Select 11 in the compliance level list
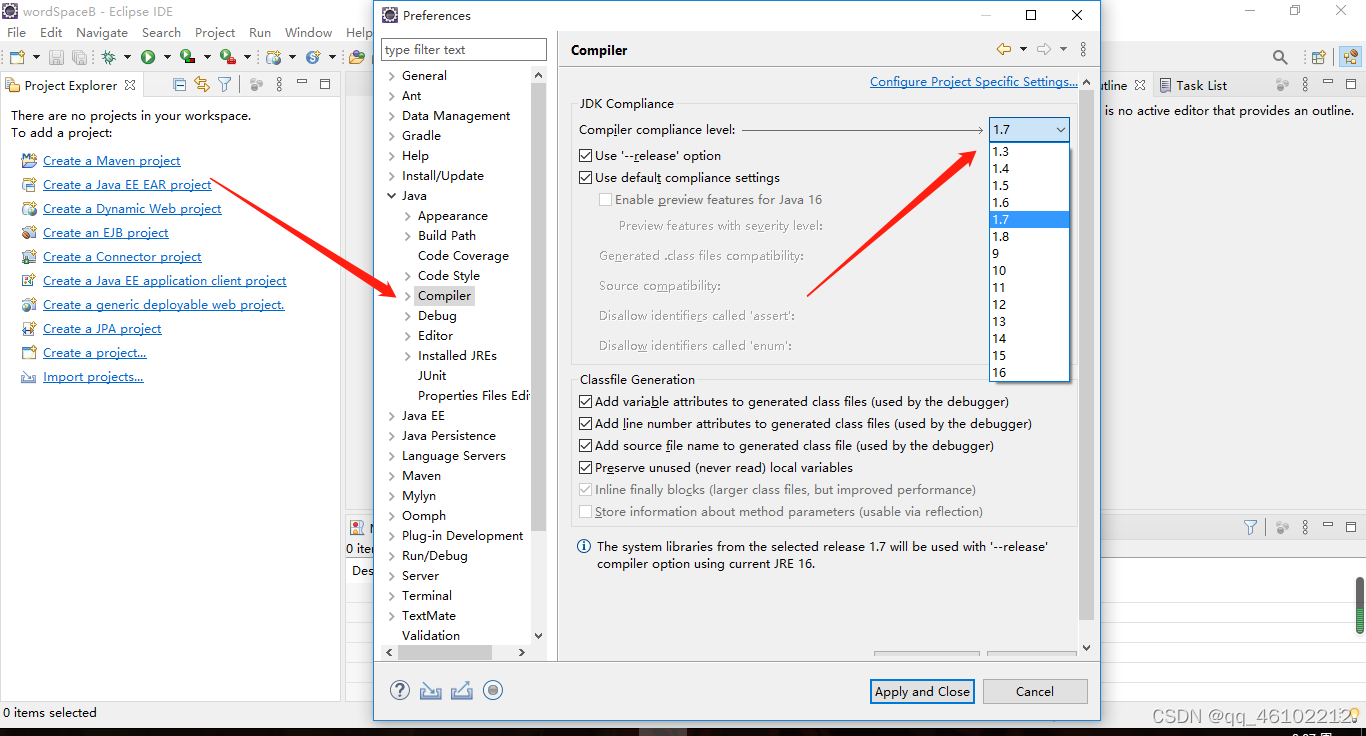 pyautogui.click(x=1029, y=288)
